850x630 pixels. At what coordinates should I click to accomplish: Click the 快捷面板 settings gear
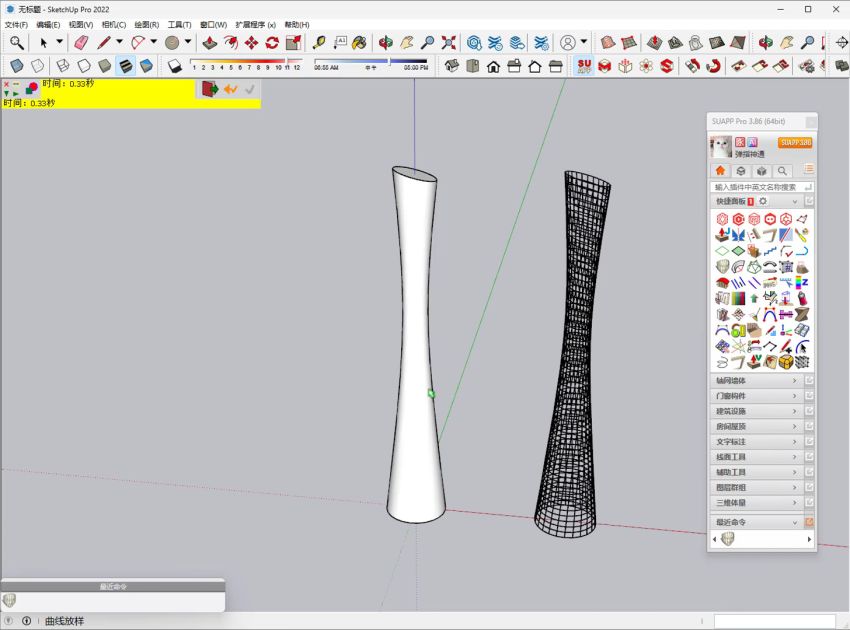pos(763,201)
